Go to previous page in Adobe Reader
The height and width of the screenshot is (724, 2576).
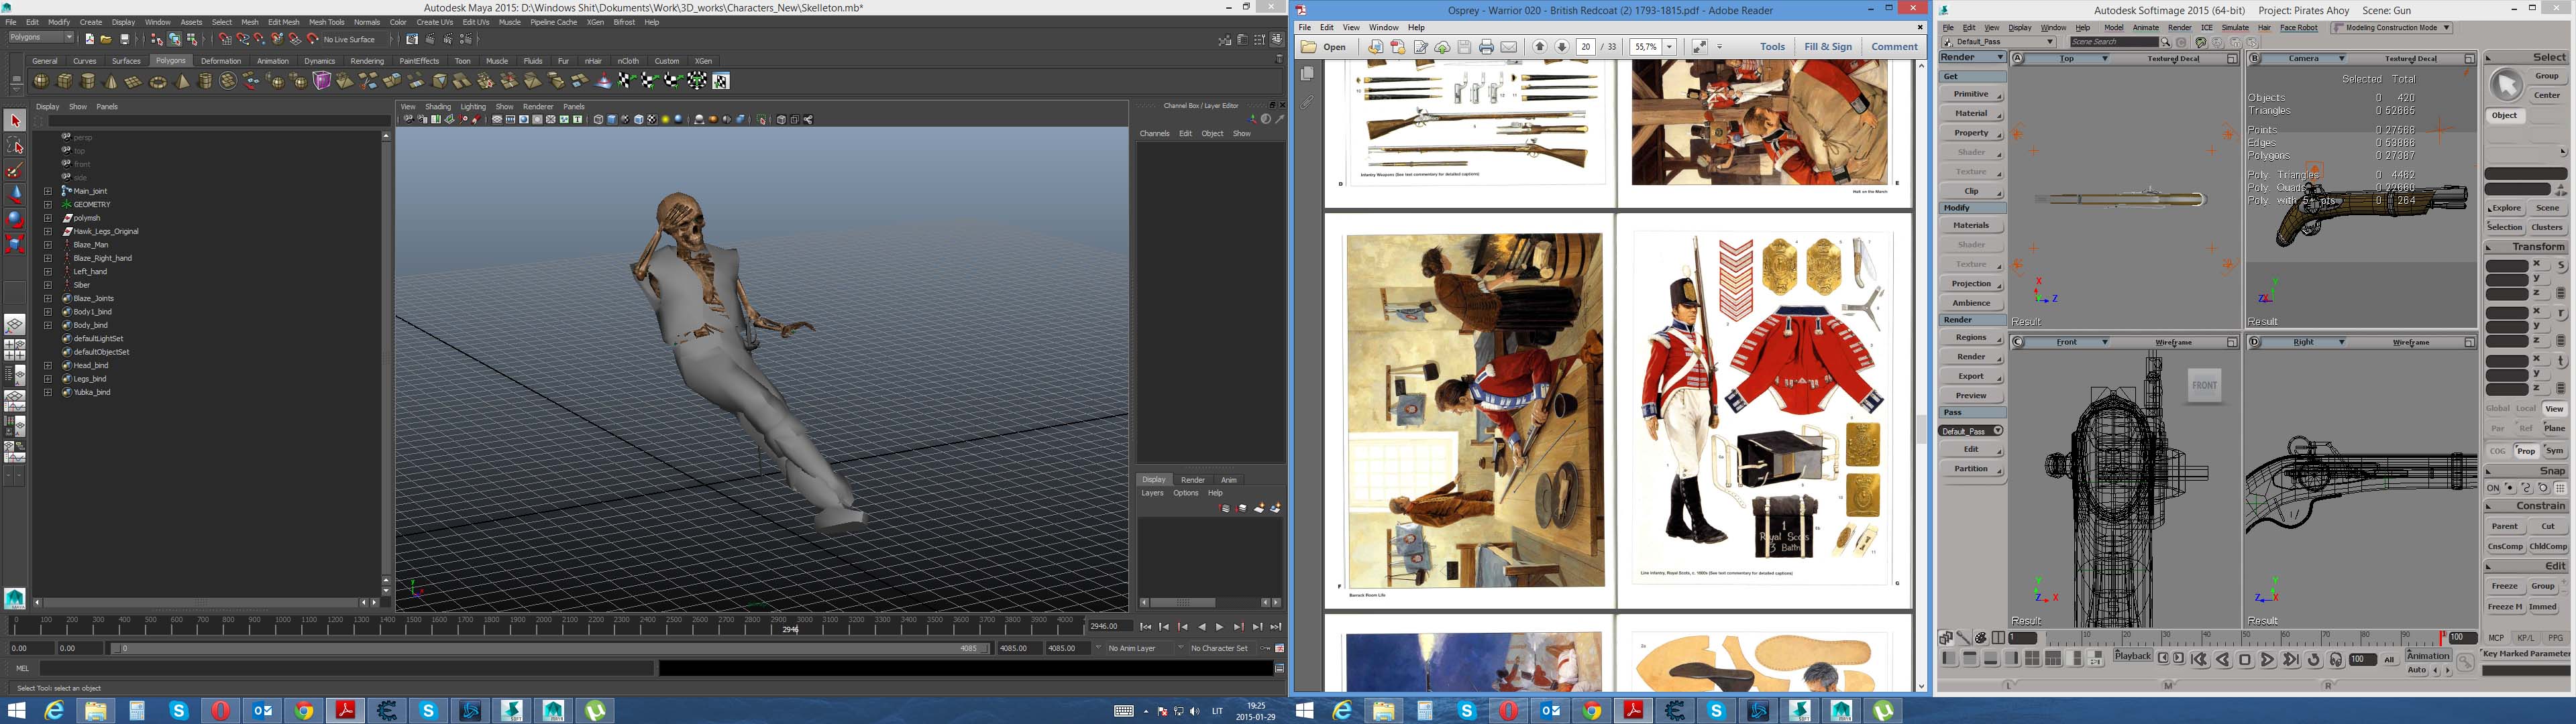click(1540, 47)
